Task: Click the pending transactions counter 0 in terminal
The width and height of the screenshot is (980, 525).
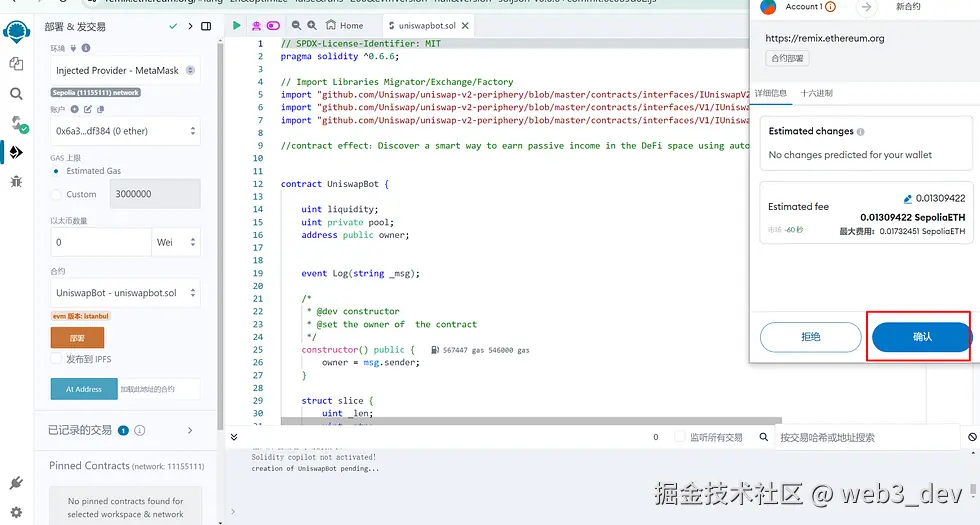Action: click(x=656, y=437)
